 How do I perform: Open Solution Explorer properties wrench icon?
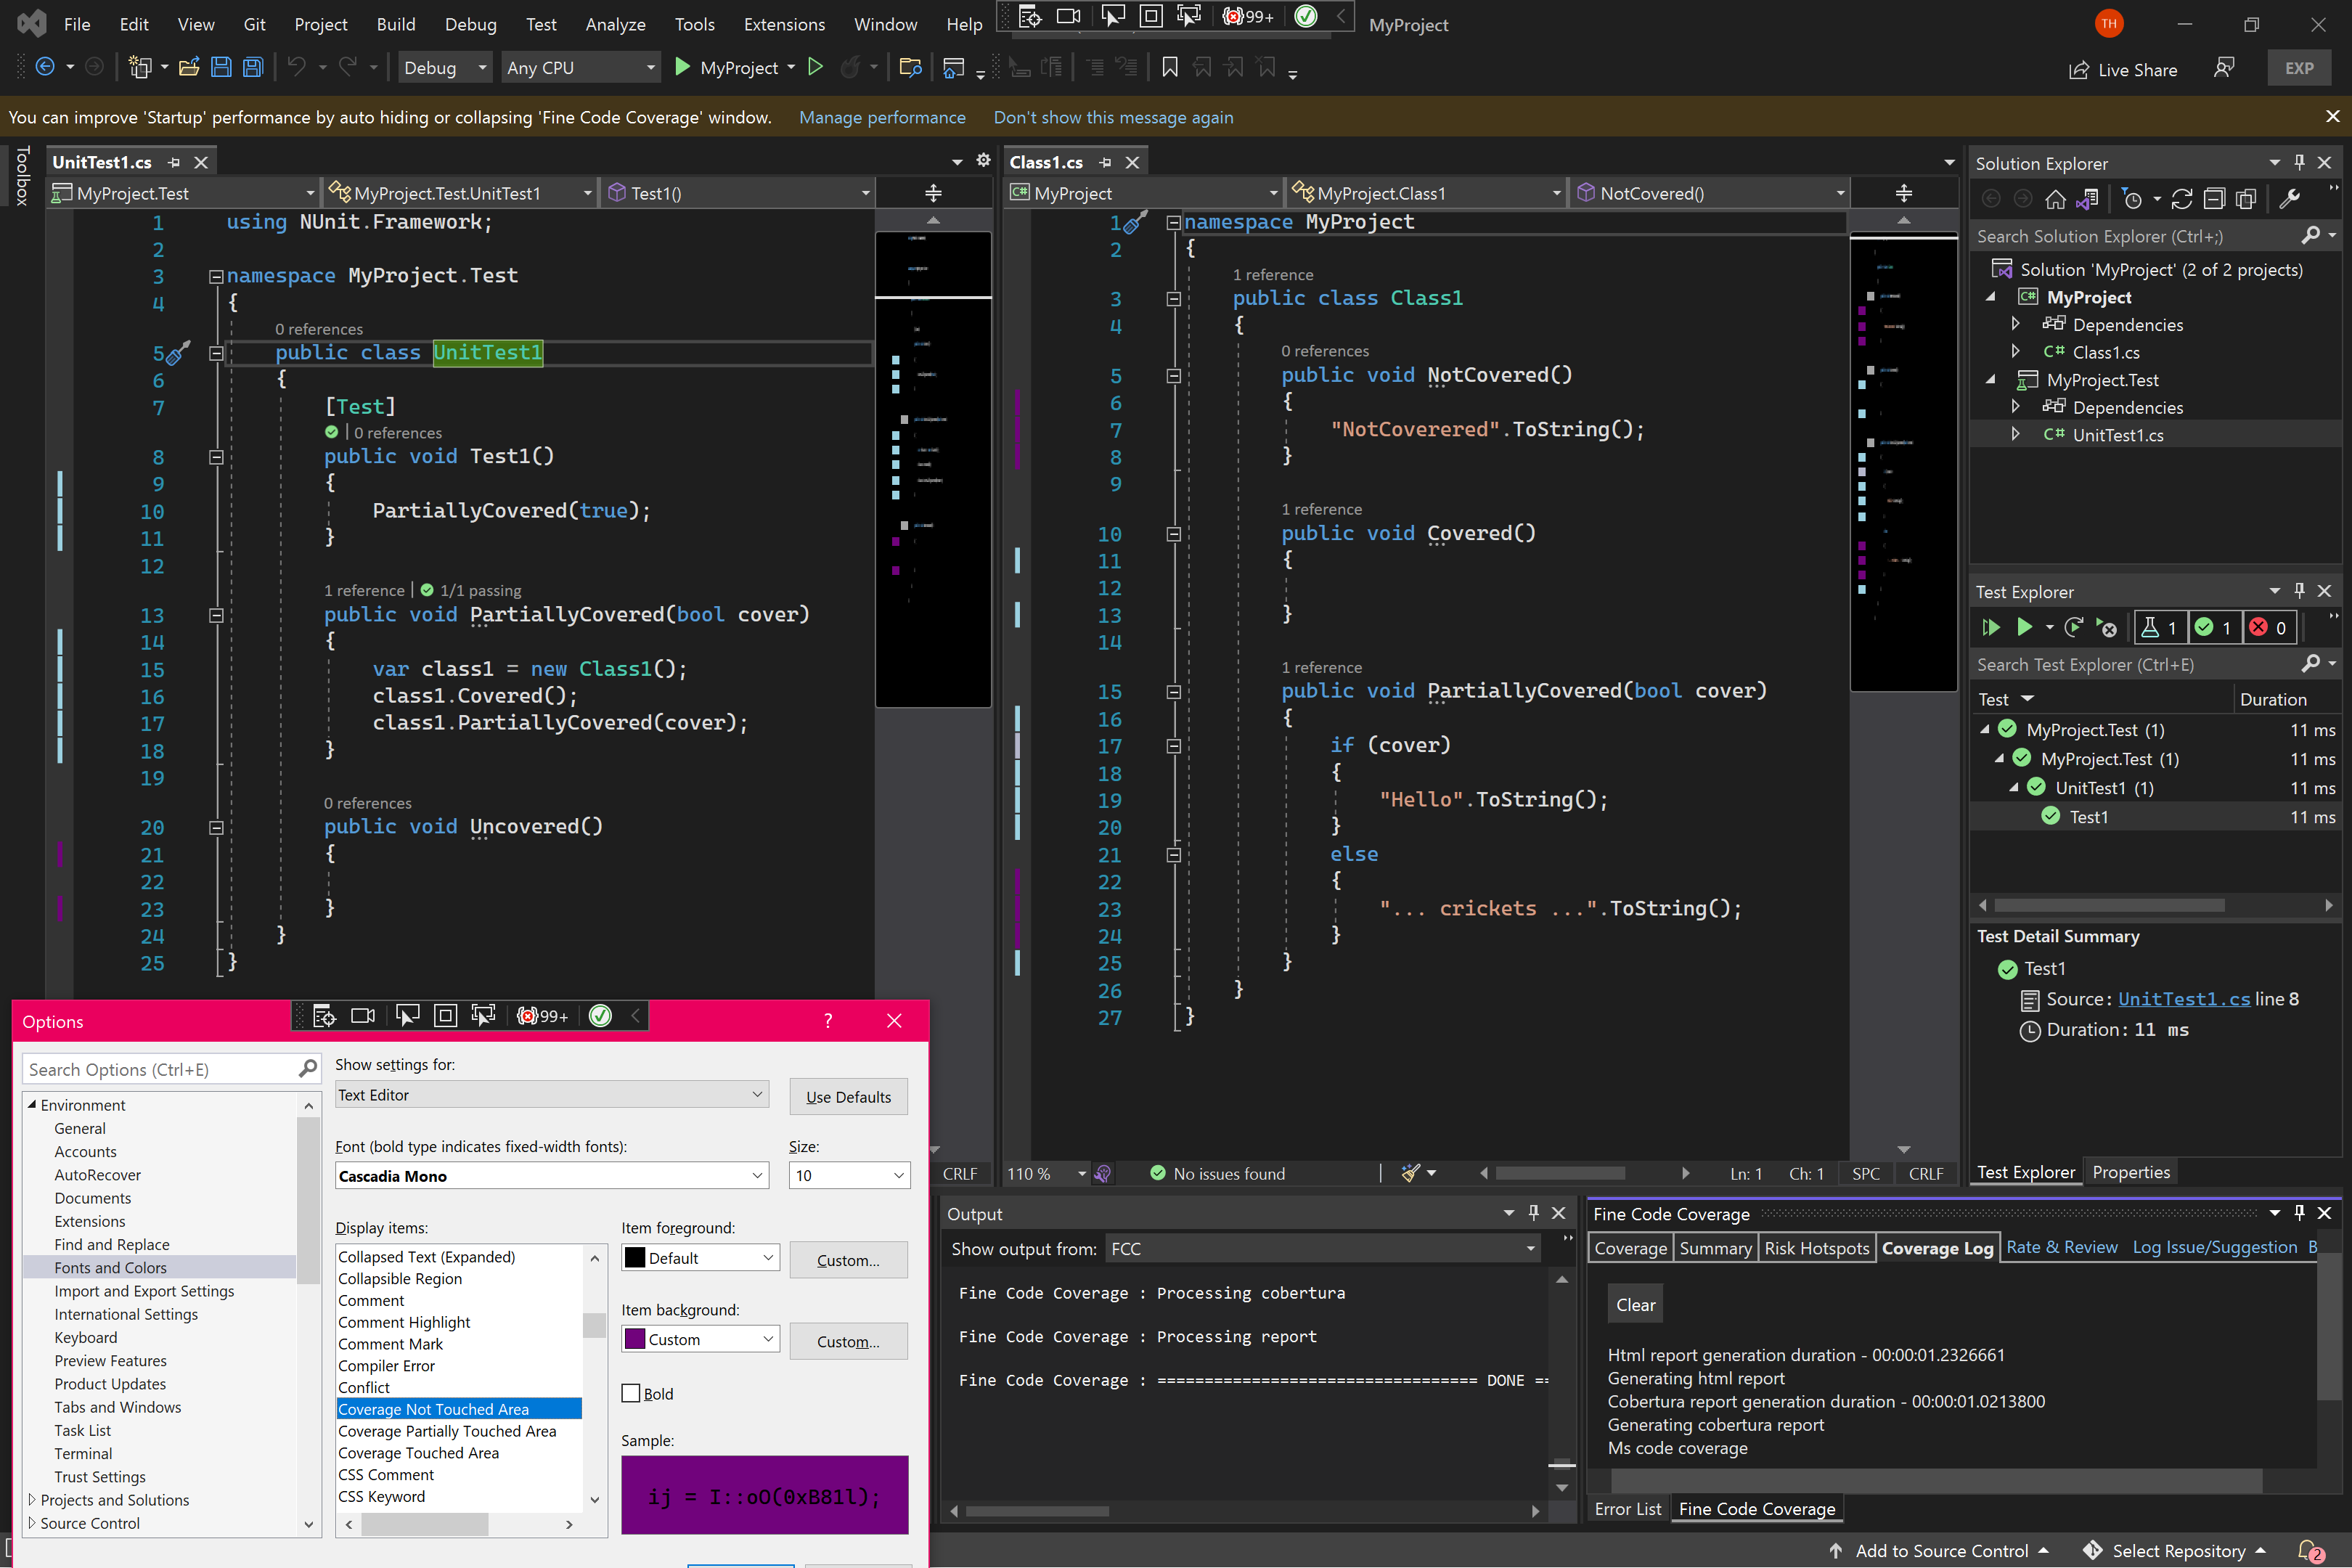(x=2290, y=199)
